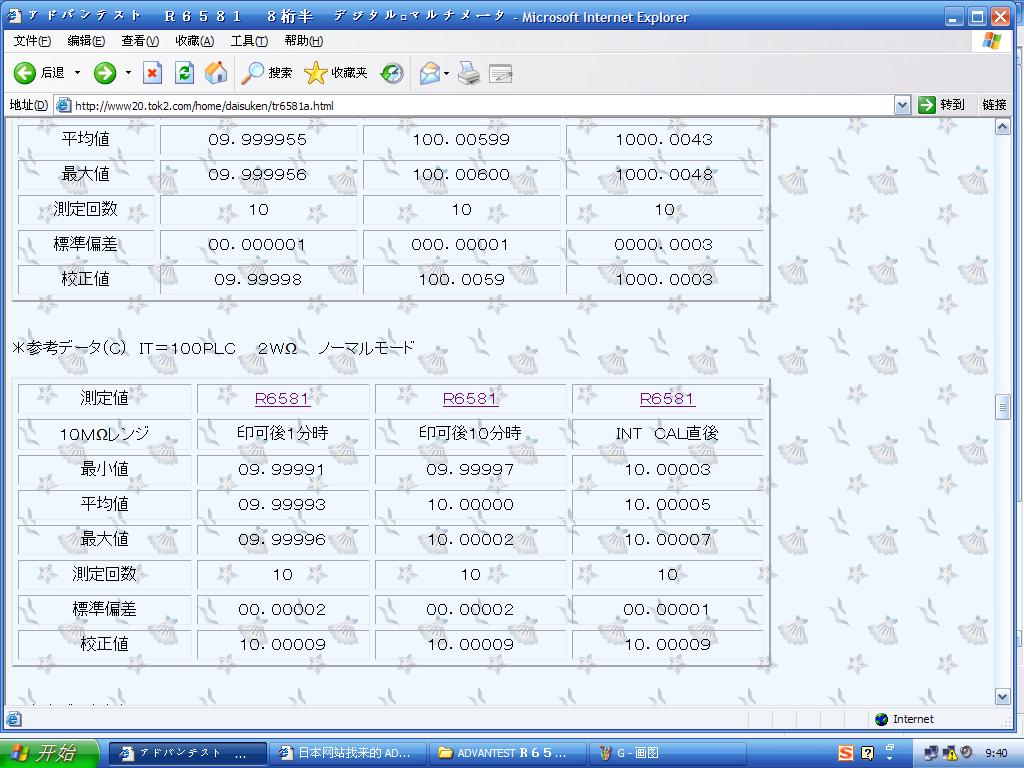The height and width of the screenshot is (768, 1024).
Task: Click the Internet zone globe icon
Action: click(x=882, y=719)
